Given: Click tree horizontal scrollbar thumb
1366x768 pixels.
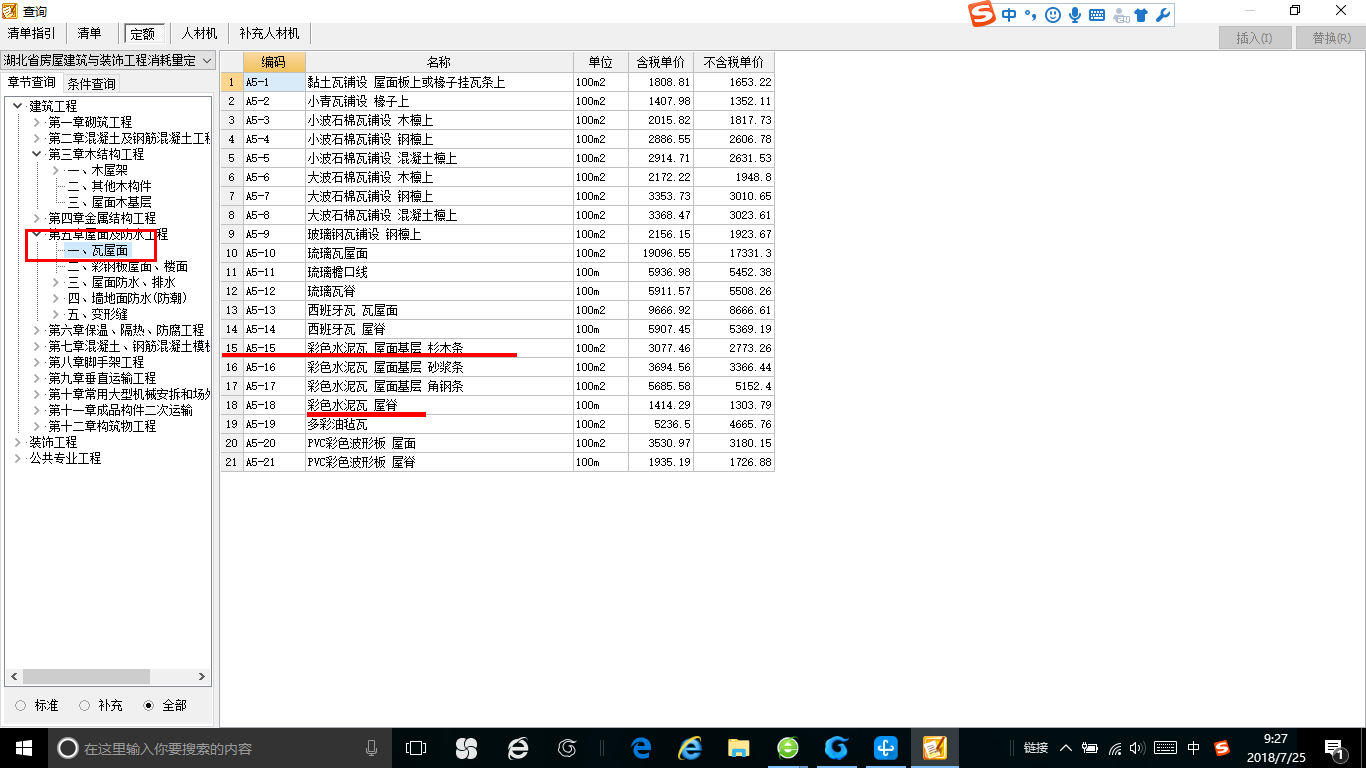Looking at the screenshot, I should click(86, 677).
